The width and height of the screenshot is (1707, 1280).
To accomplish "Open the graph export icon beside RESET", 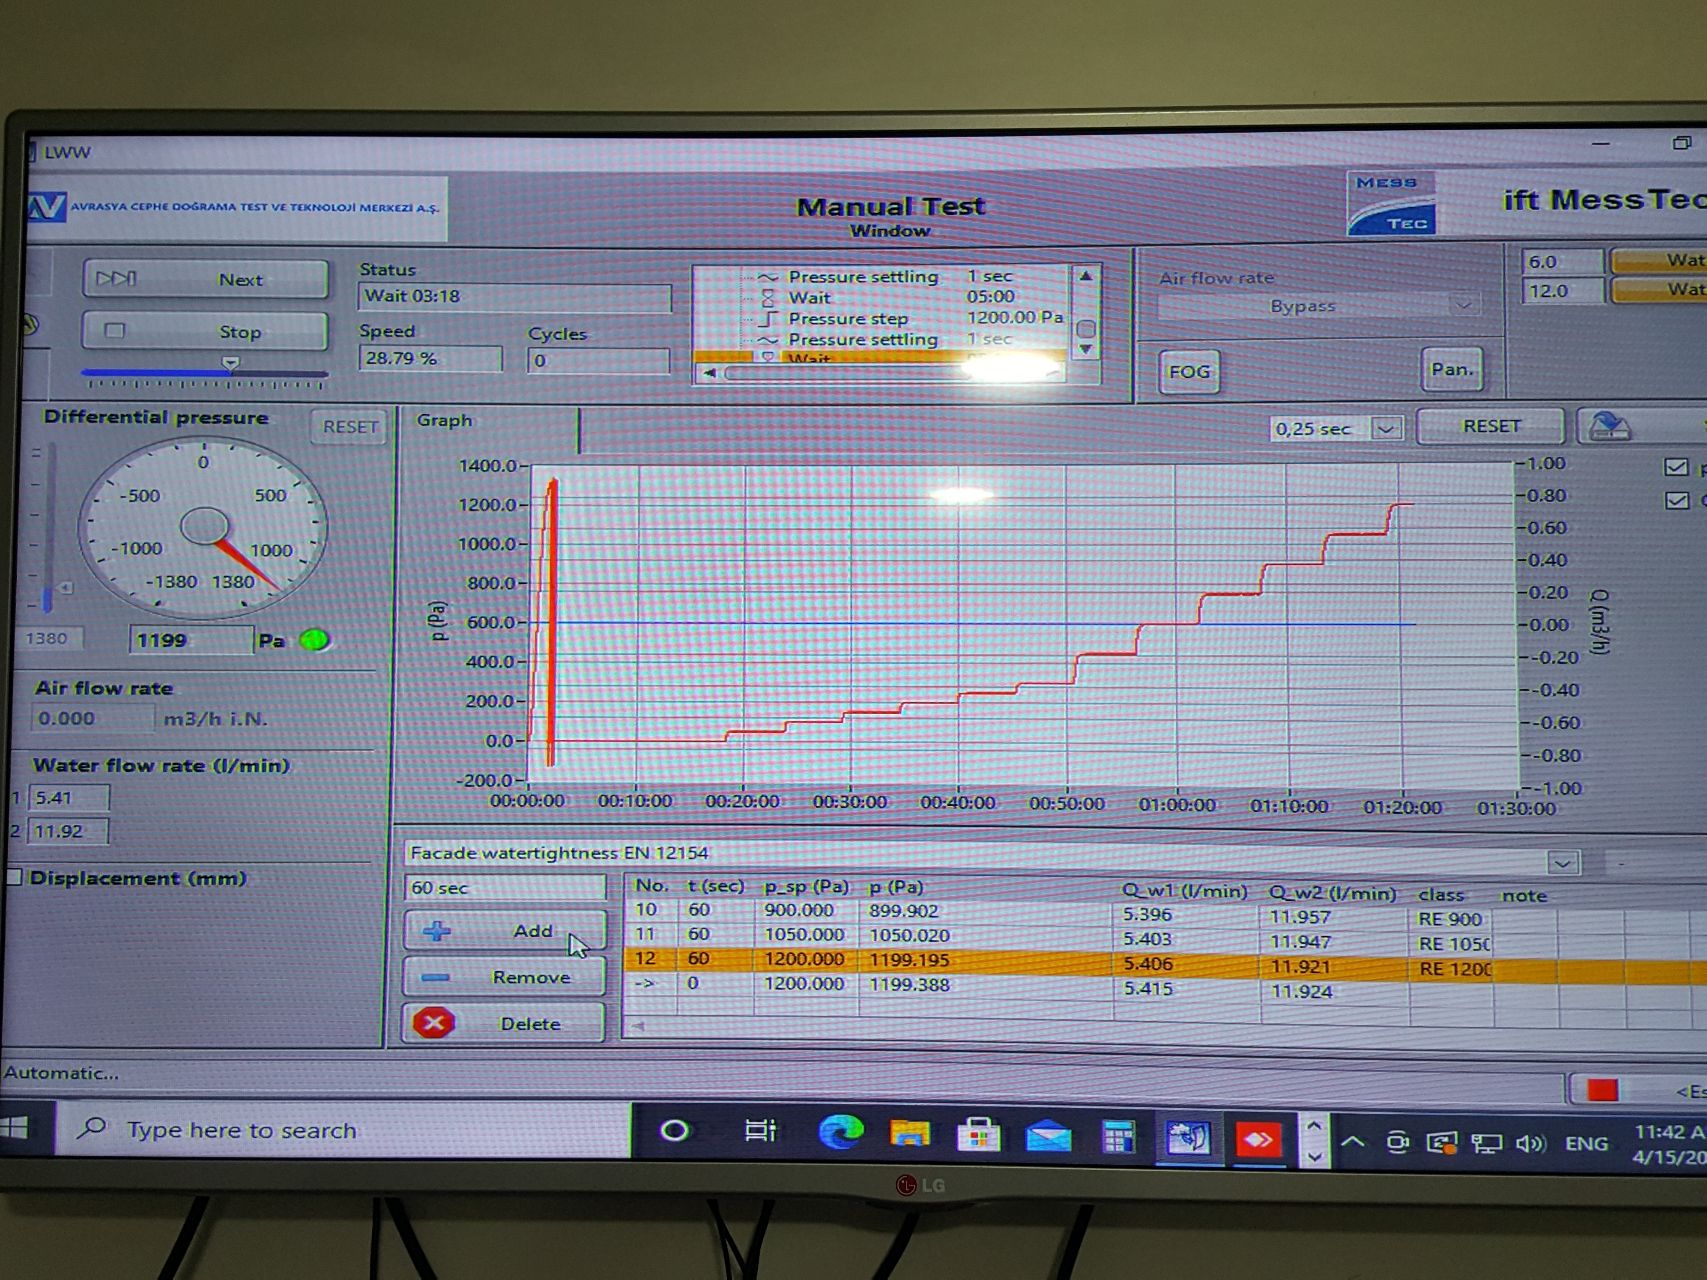I will [x=1607, y=427].
